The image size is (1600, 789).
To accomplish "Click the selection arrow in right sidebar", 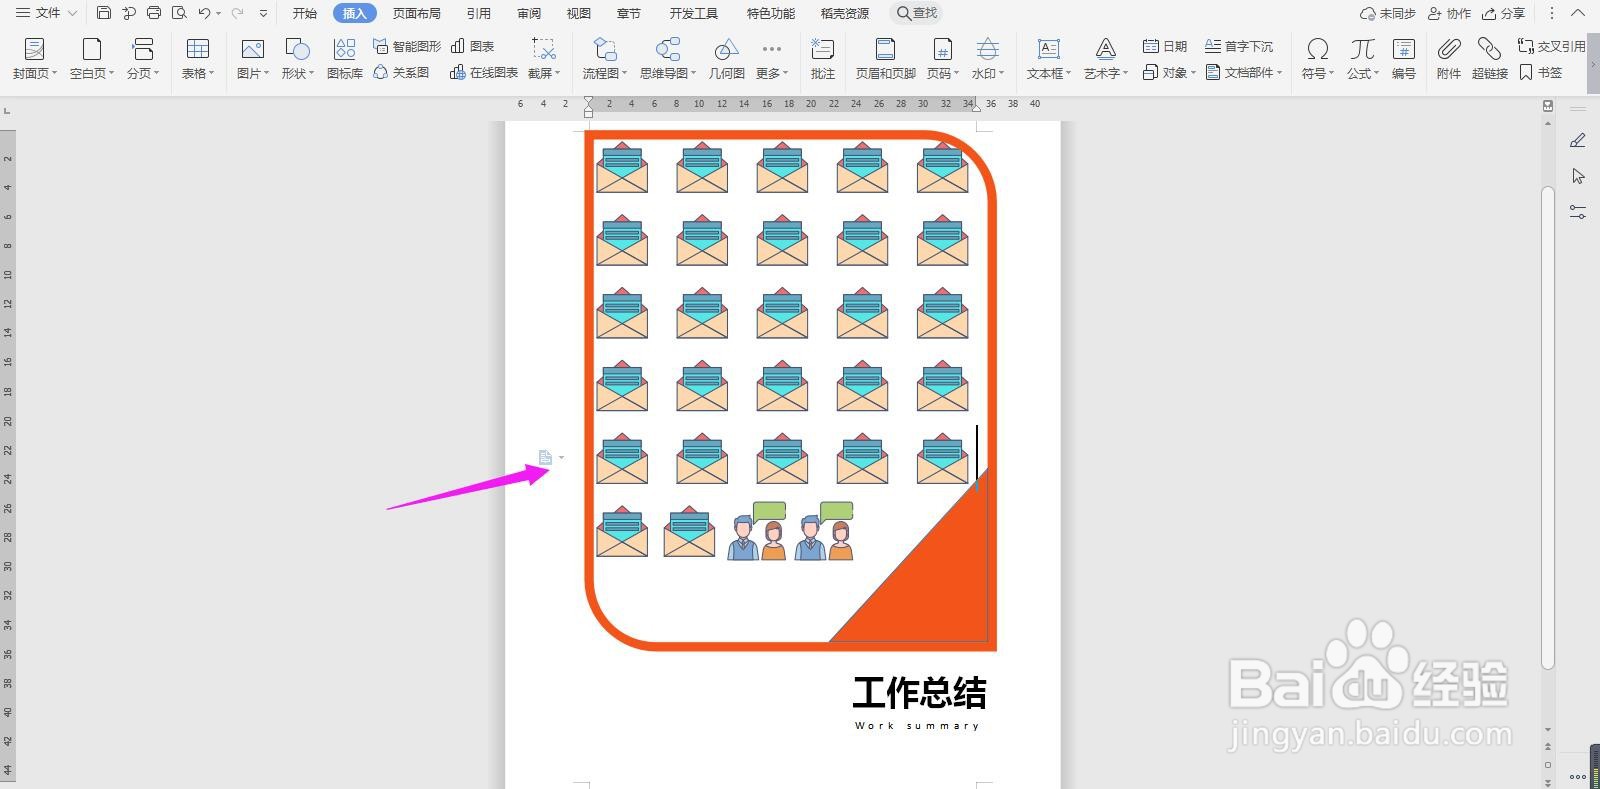I will (x=1578, y=176).
